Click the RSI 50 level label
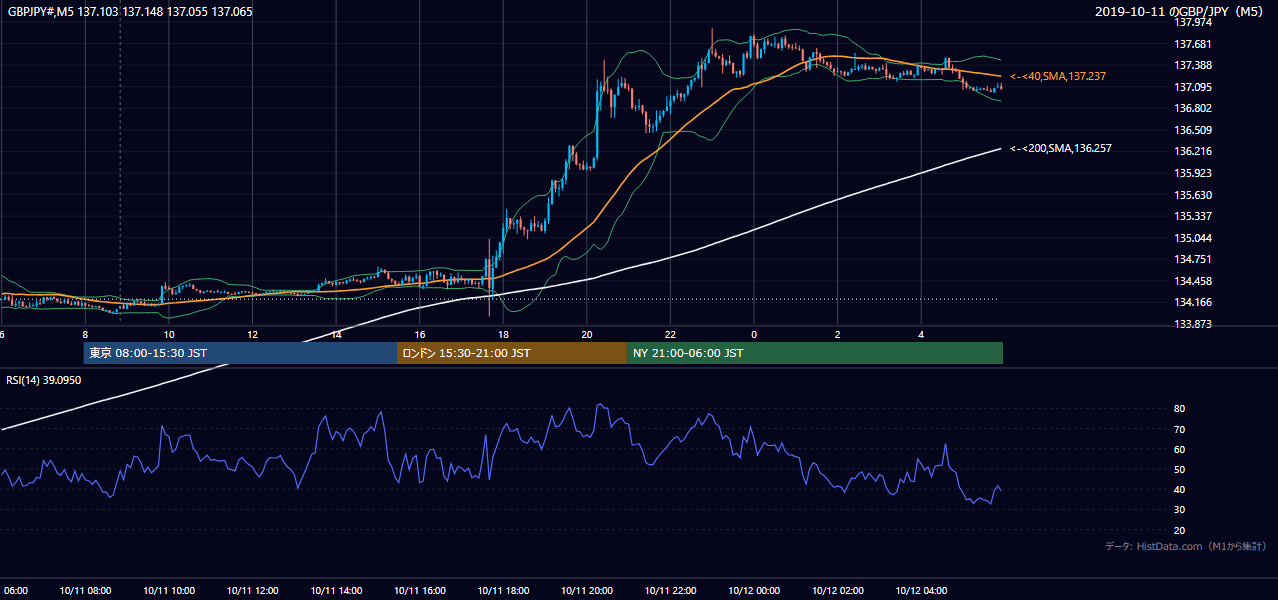The width and height of the screenshot is (1278, 600). point(1179,469)
